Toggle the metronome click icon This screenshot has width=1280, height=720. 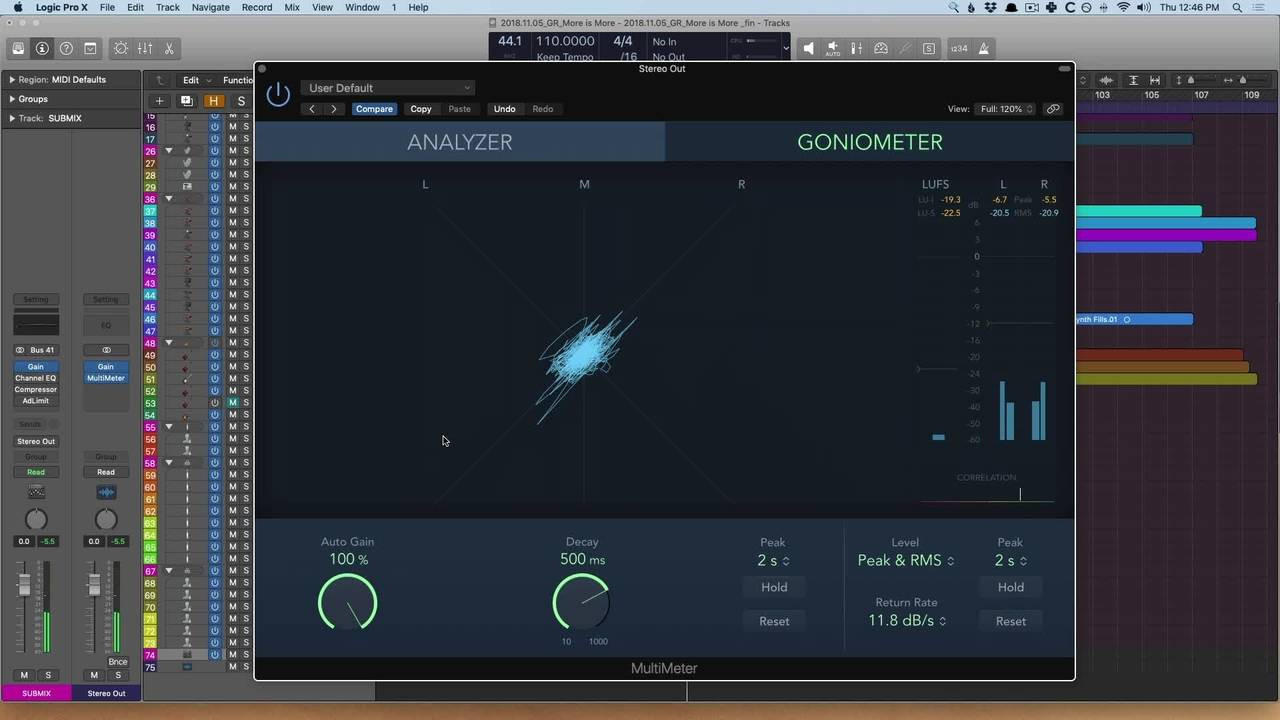coord(983,48)
